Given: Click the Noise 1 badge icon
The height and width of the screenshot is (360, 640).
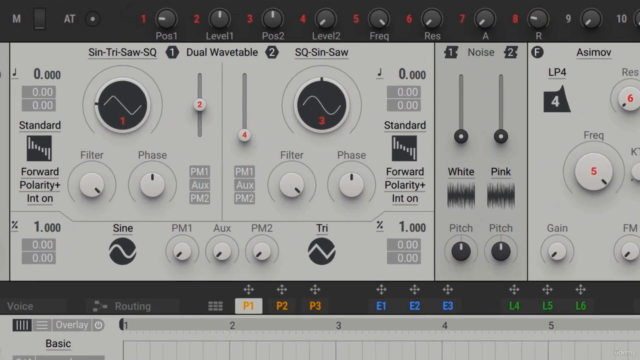Looking at the screenshot, I should pyautogui.click(x=451, y=52).
